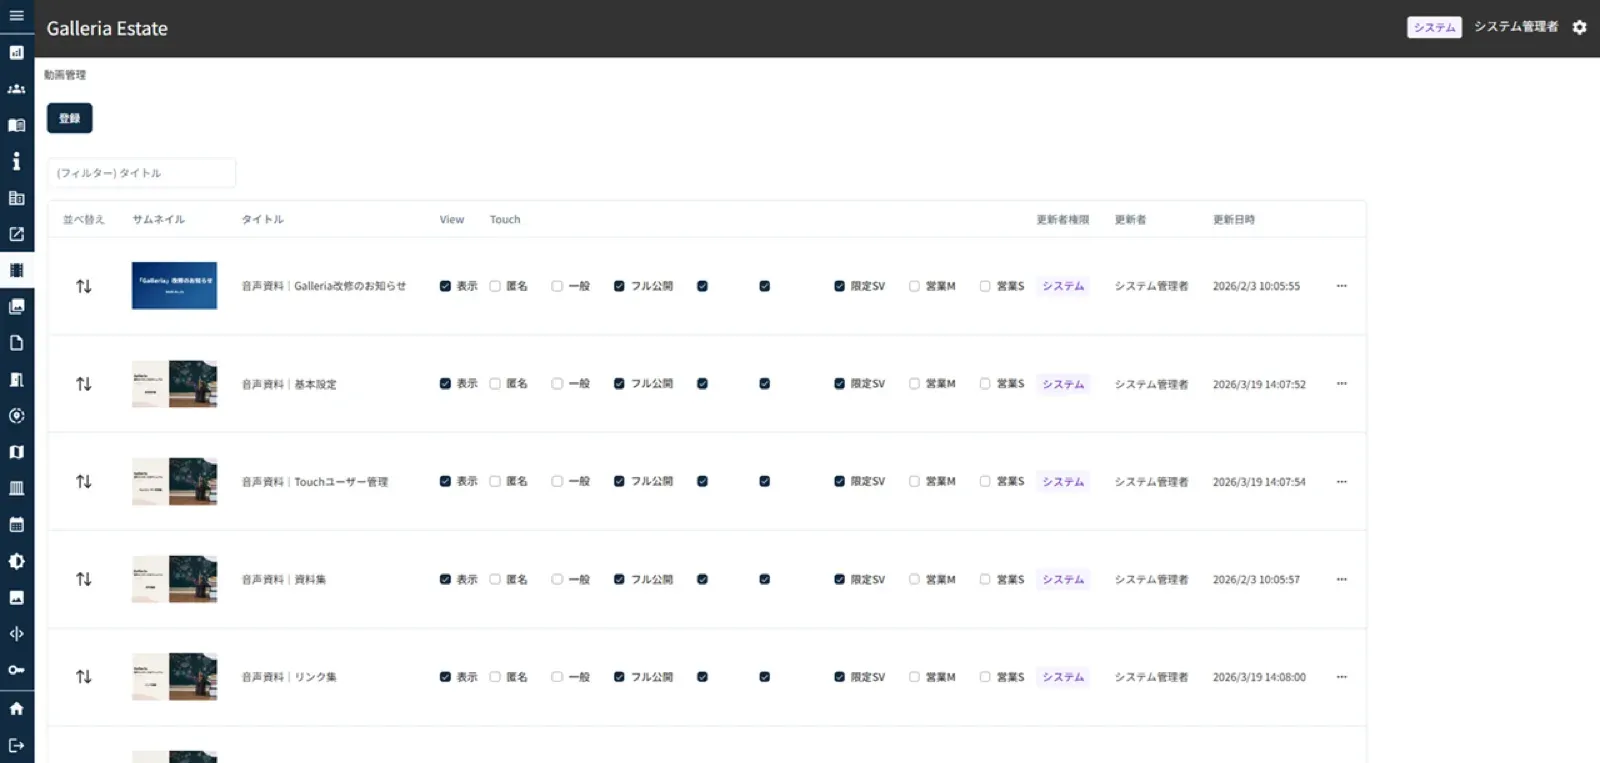The width and height of the screenshot is (1600, 763).
Task: Open the bar chart dashboard sidebar icon
Action: tap(16, 52)
